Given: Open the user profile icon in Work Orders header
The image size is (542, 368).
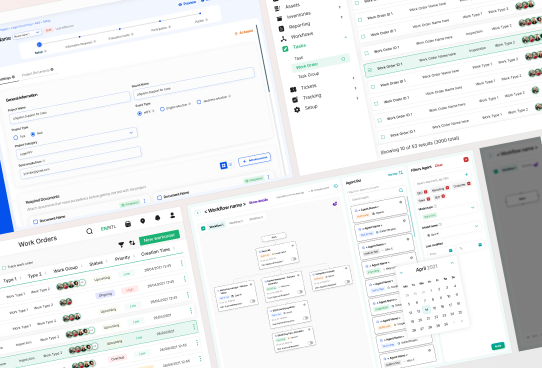Looking at the screenshot, I should click(172, 215).
